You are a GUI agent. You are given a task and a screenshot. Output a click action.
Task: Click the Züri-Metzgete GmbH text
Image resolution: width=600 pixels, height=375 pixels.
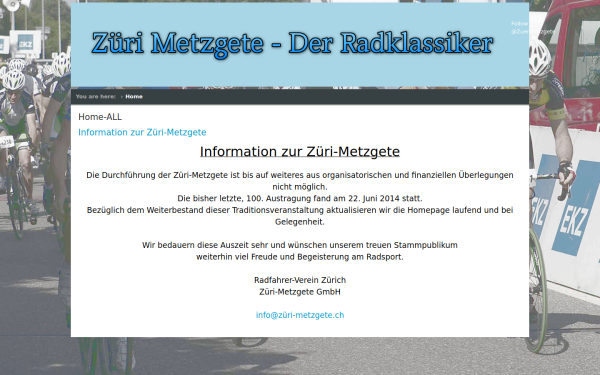pos(300,292)
